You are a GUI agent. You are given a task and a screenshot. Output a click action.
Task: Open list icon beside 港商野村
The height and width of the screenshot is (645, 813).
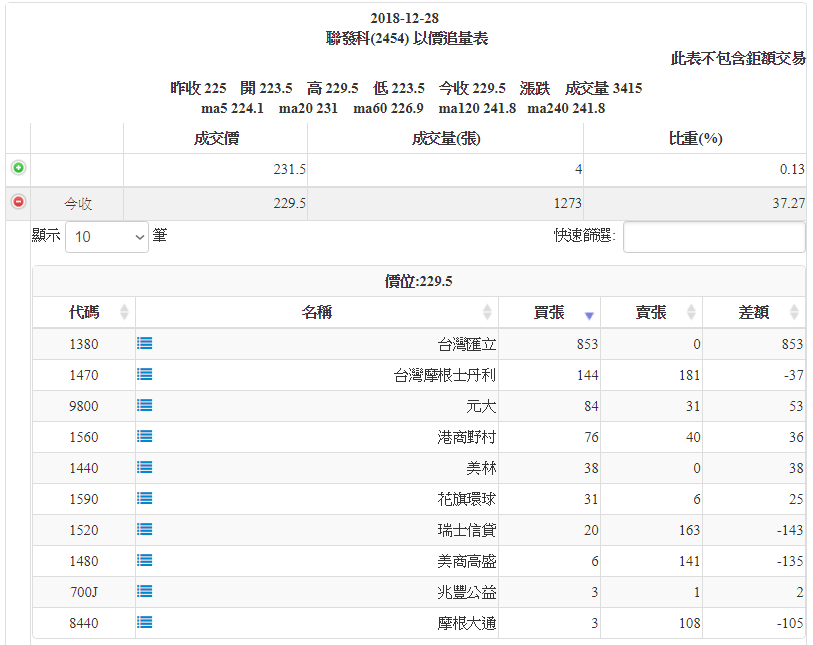pyautogui.click(x=145, y=436)
